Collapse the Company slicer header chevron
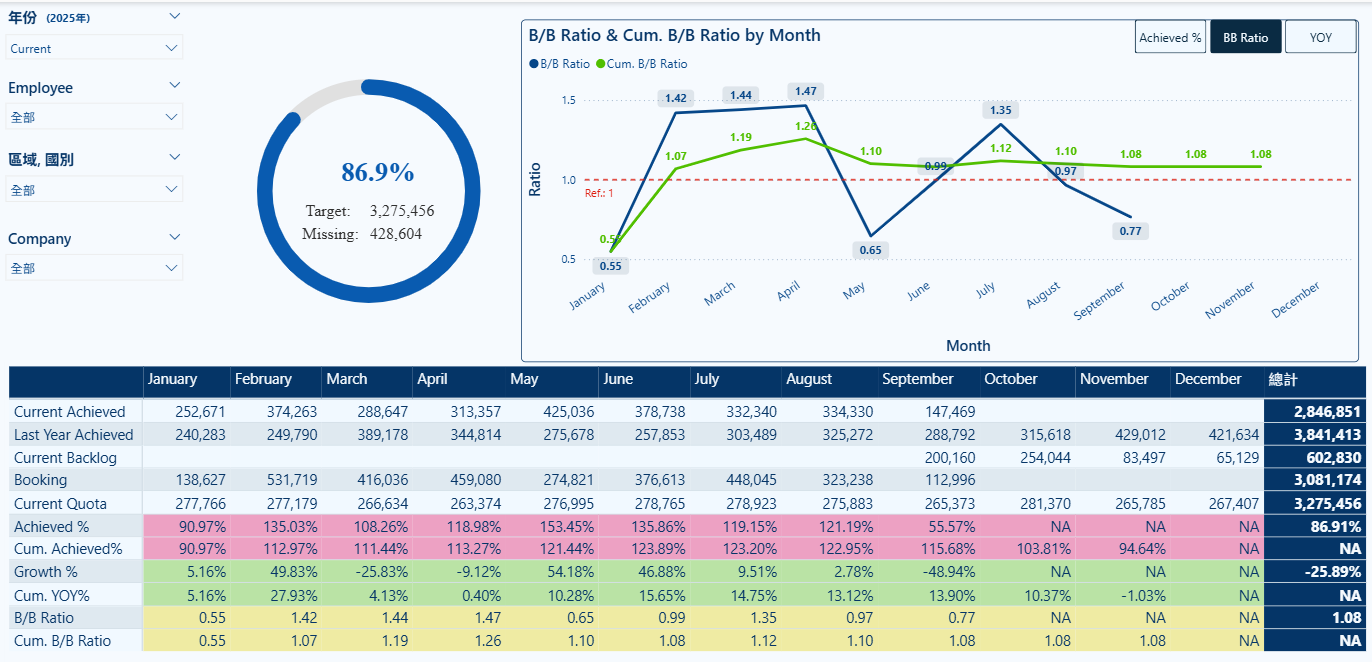1372x662 pixels. pyautogui.click(x=175, y=237)
